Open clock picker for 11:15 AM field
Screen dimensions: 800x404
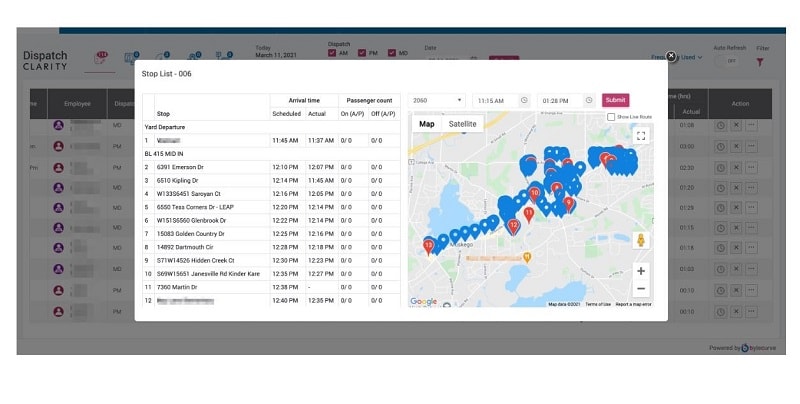tap(524, 100)
